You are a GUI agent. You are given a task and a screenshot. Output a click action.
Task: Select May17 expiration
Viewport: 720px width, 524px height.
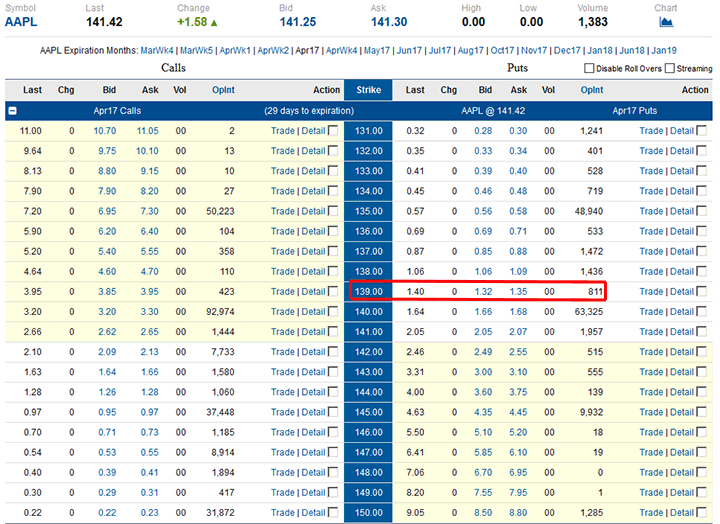377,51
